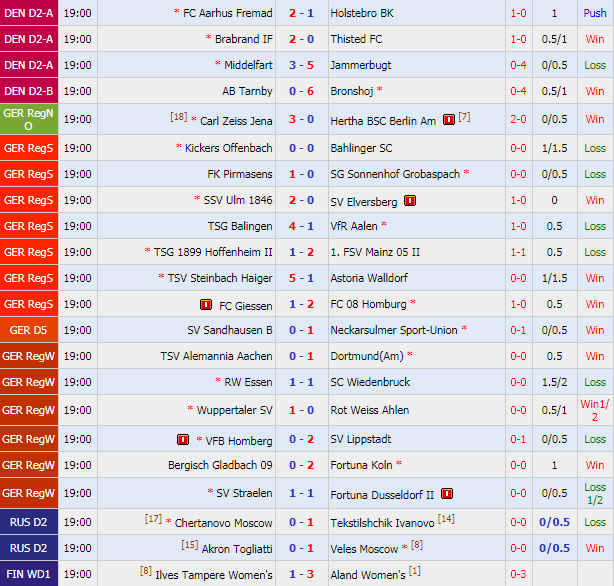Open SV Lippstadt team link
Image resolution: width=614 pixels, height=586 pixels.
(361, 439)
